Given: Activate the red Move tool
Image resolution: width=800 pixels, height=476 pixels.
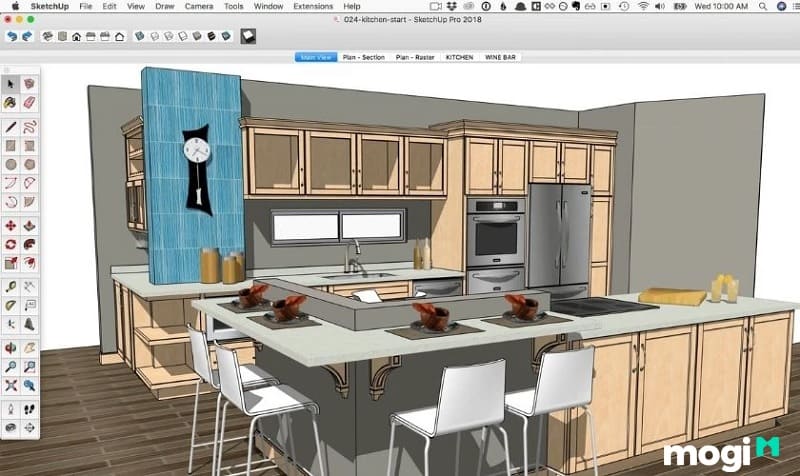Looking at the screenshot, I should click(x=11, y=226).
